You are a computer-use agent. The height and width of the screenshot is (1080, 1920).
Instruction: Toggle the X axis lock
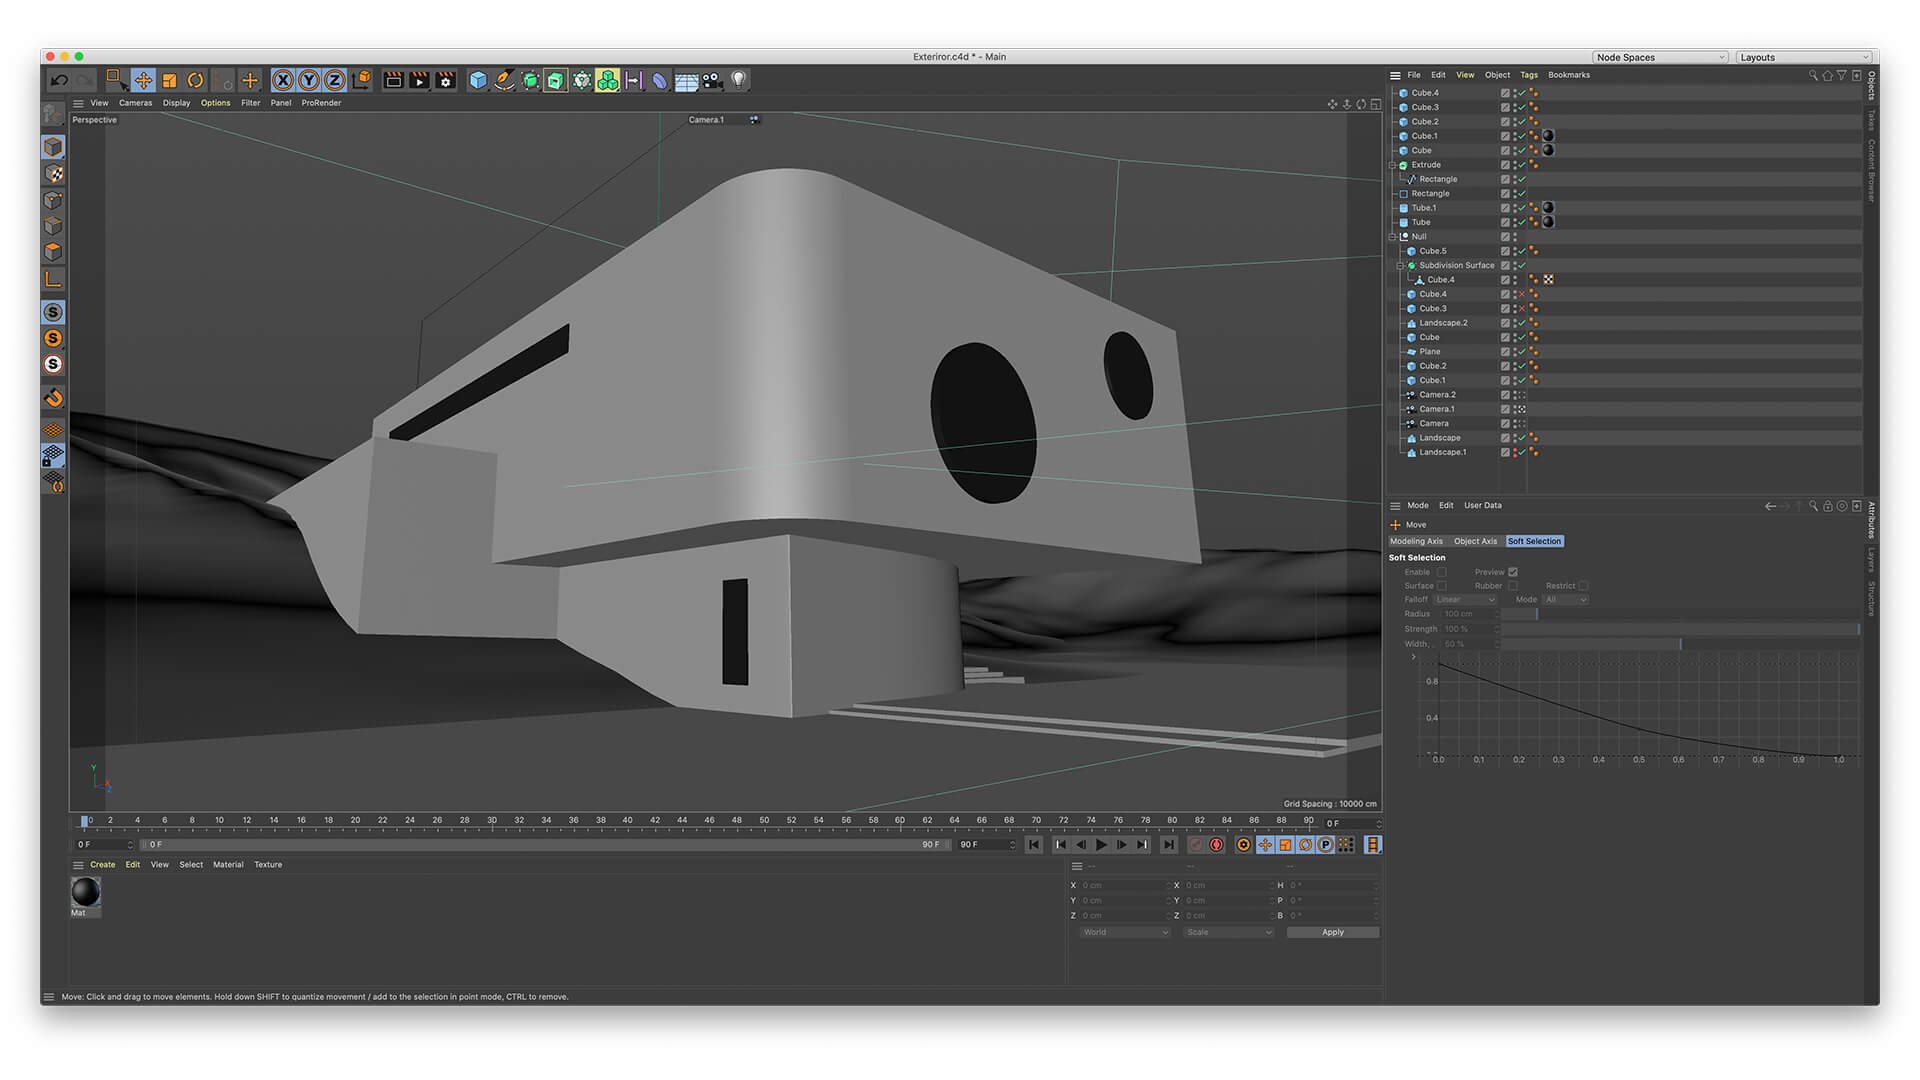283,81
